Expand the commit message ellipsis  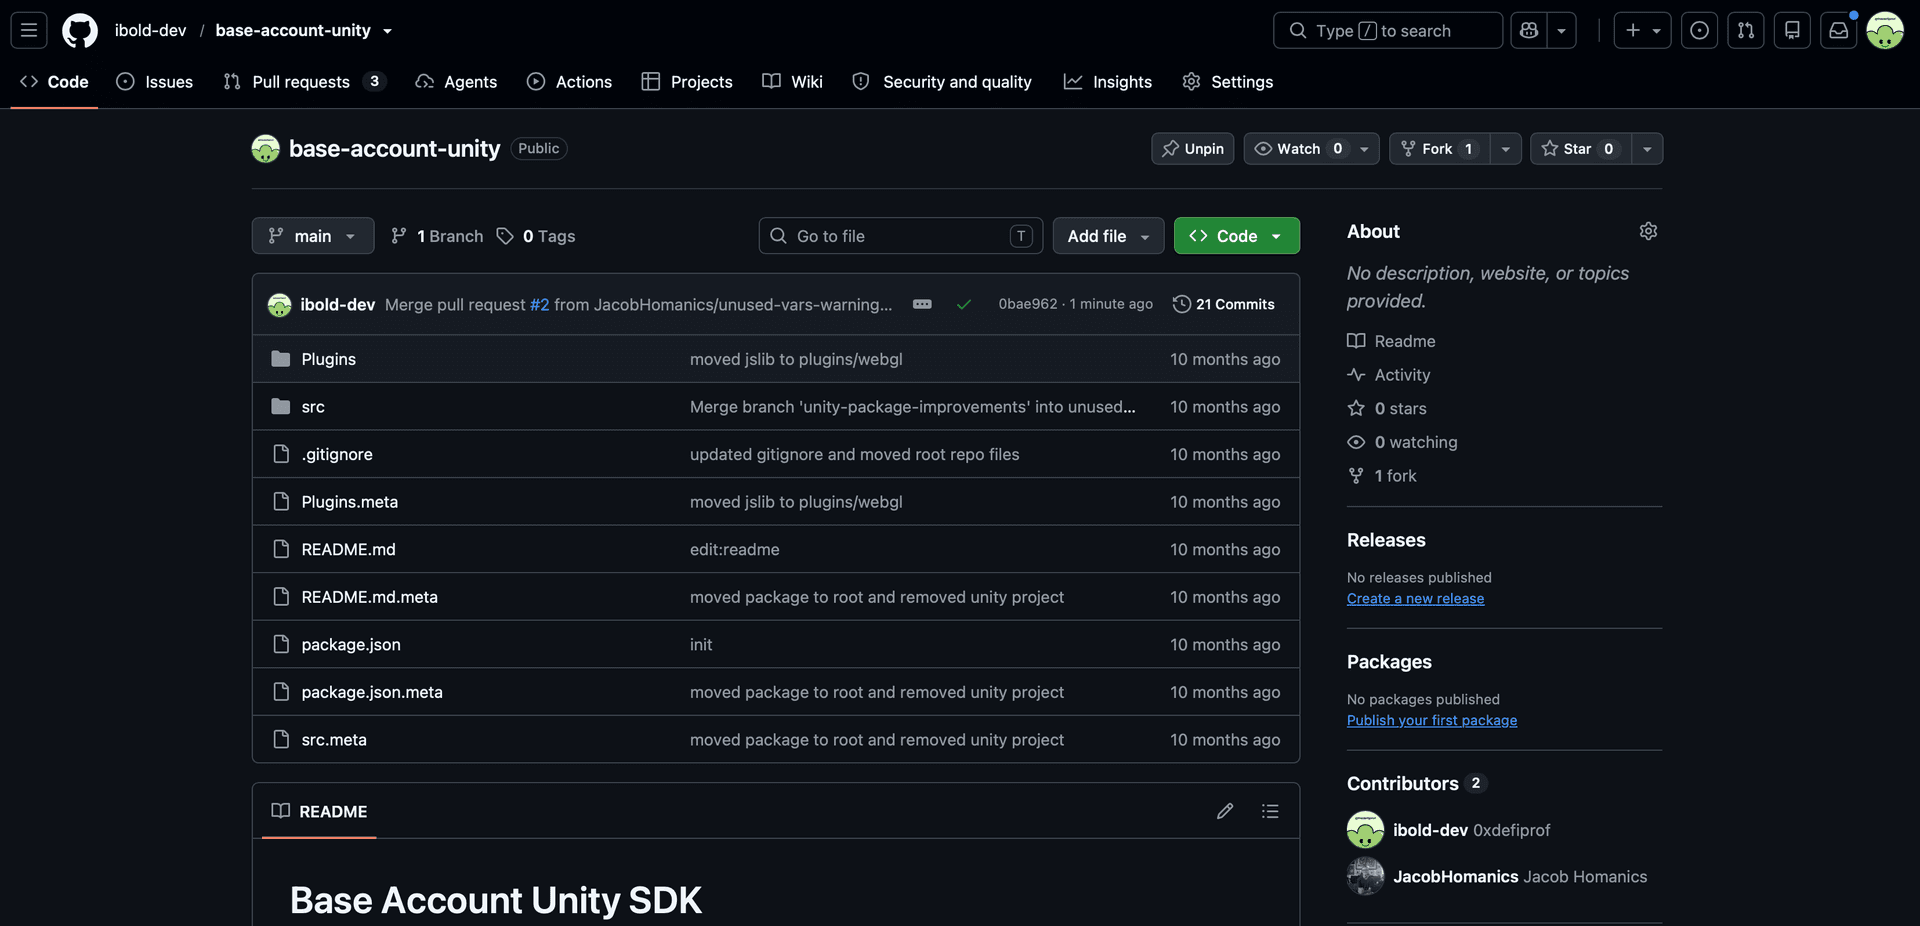pos(922,304)
